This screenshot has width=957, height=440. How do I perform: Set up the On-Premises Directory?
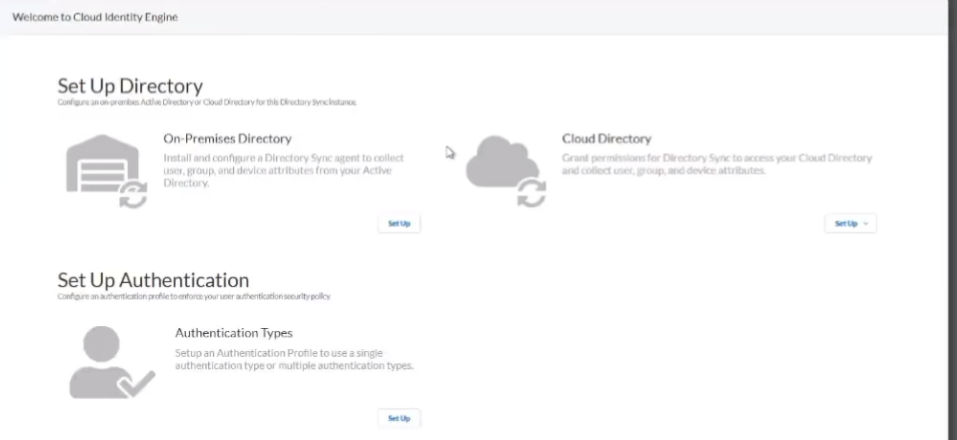(399, 223)
